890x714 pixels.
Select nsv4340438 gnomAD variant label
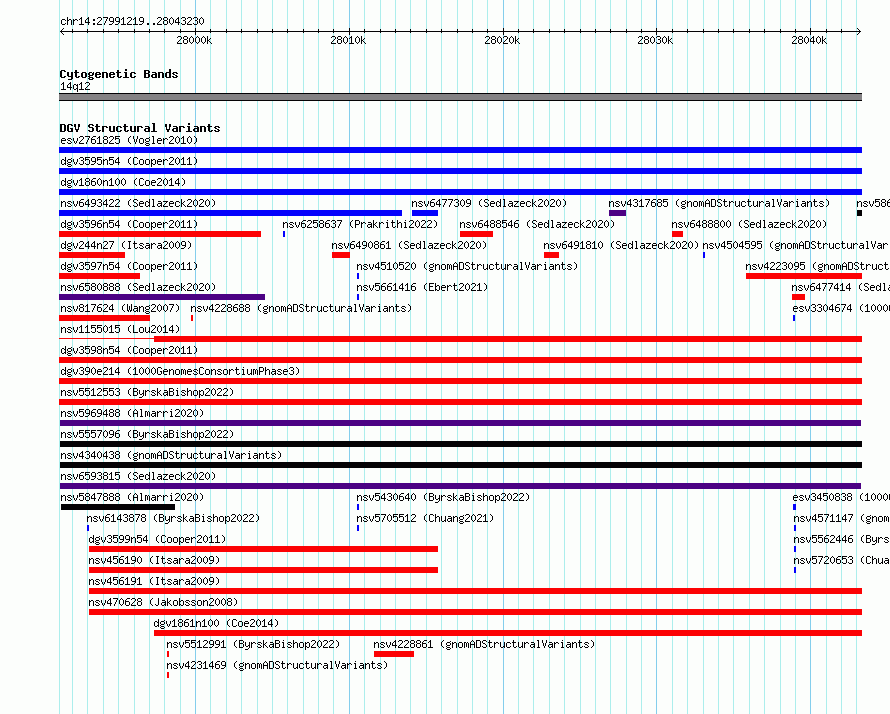pos(171,455)
